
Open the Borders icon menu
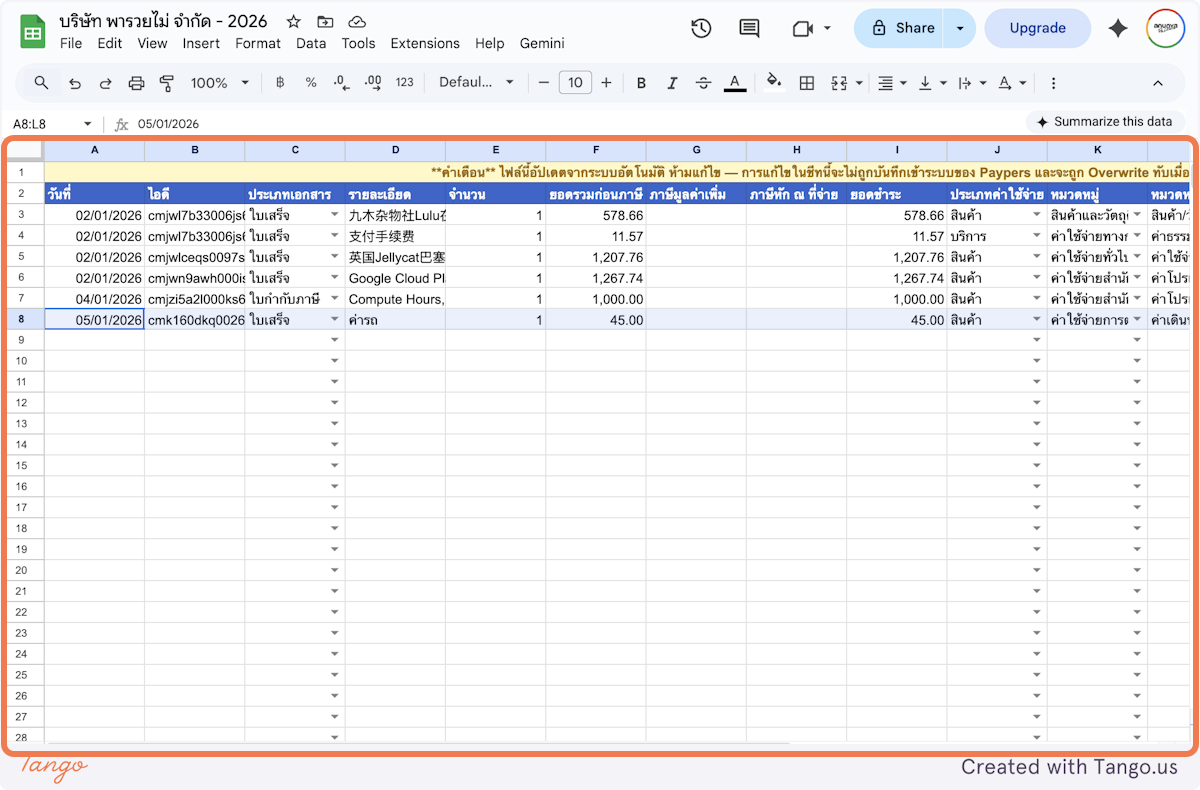tap(807, 83)
